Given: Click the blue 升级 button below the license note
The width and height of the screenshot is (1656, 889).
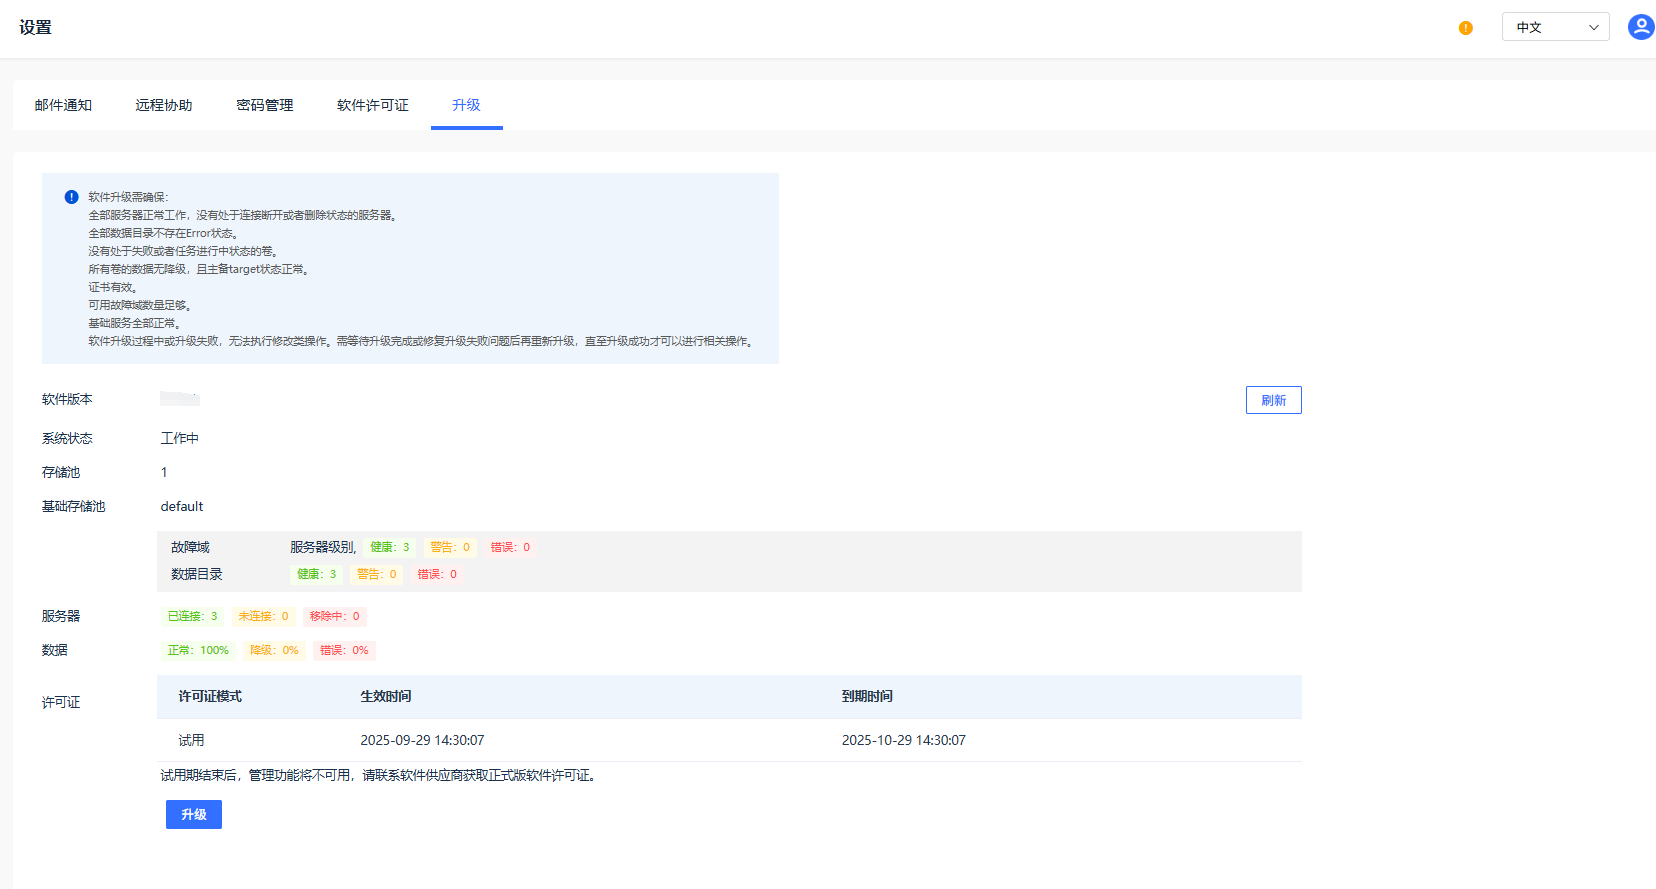Looking at the screenshot, I should coord(194,814).
